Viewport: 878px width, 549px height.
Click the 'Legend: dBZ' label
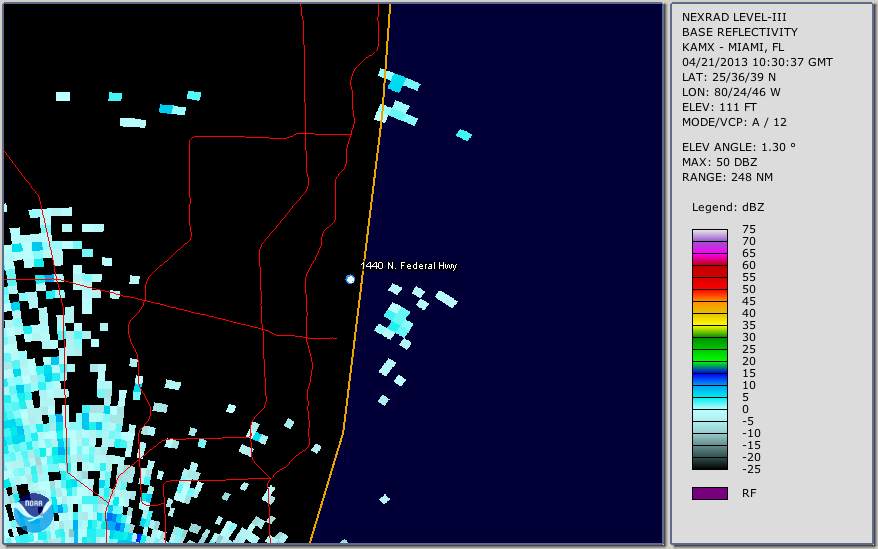pyautogui.click(x=727, y=207)
